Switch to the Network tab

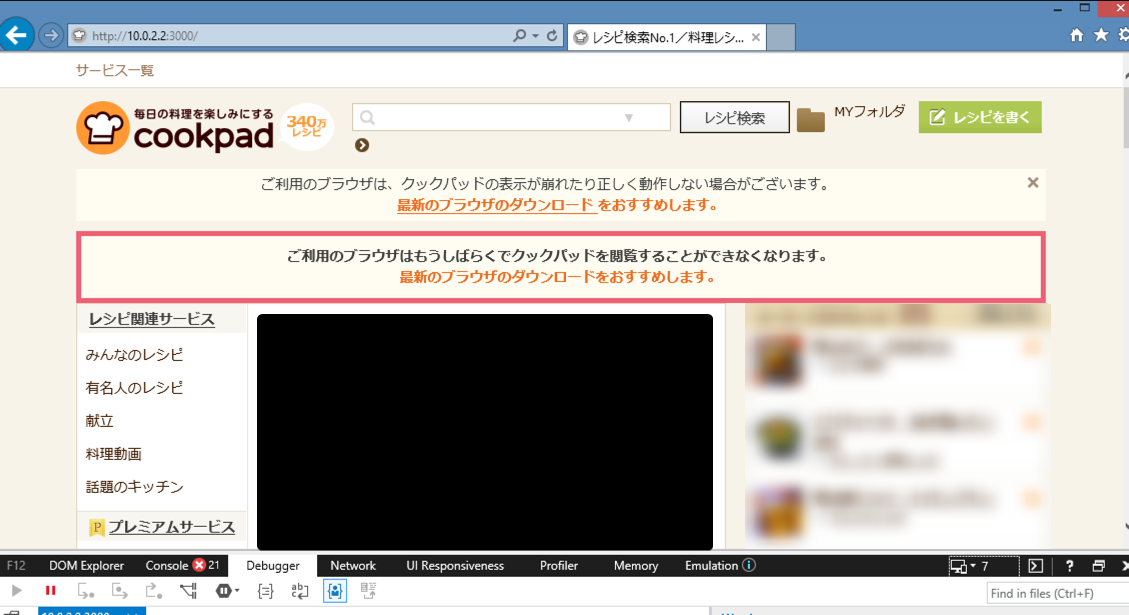point(353,566)
